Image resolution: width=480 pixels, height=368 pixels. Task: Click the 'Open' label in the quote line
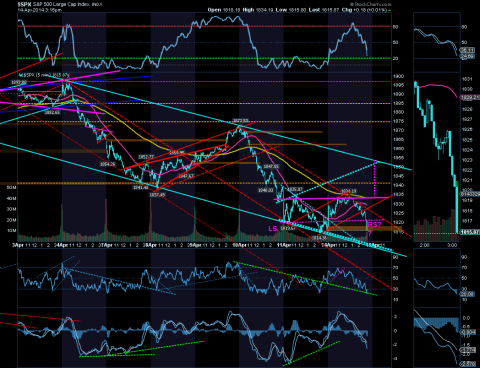click(214, 10)
